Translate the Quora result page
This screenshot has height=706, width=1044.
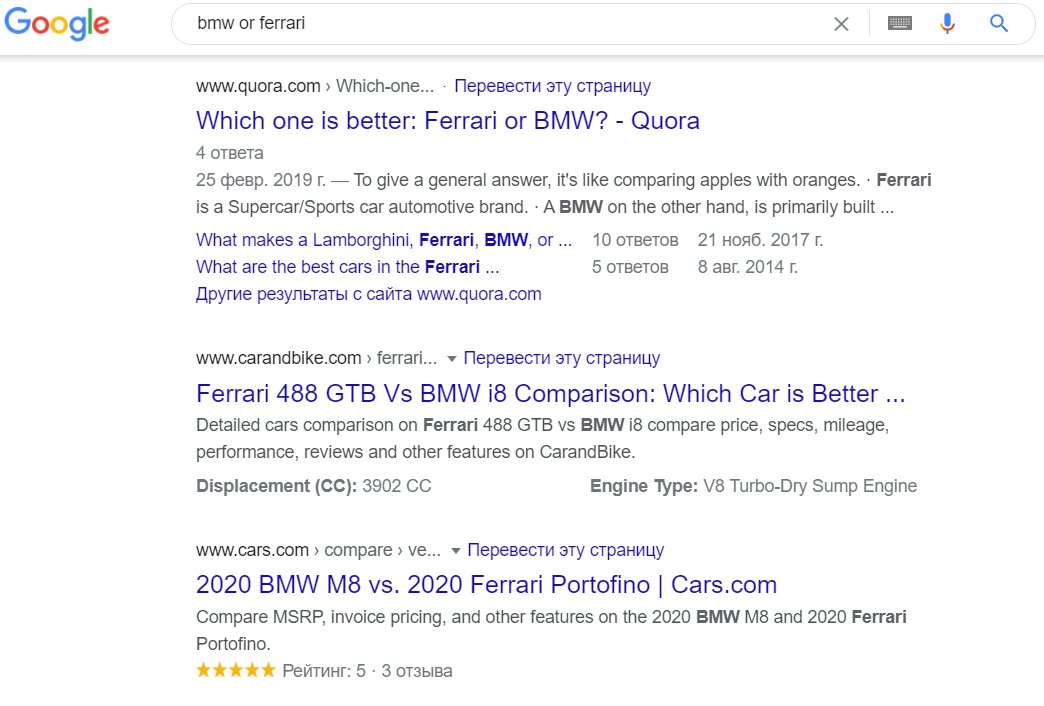click(552, 86)
